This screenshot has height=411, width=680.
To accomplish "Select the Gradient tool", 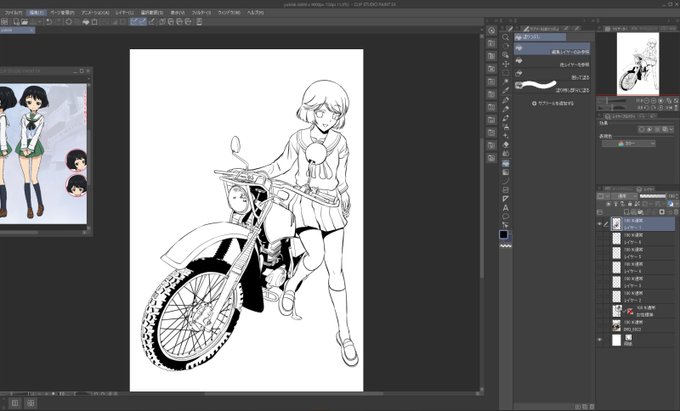I will [x=505, y=172].
